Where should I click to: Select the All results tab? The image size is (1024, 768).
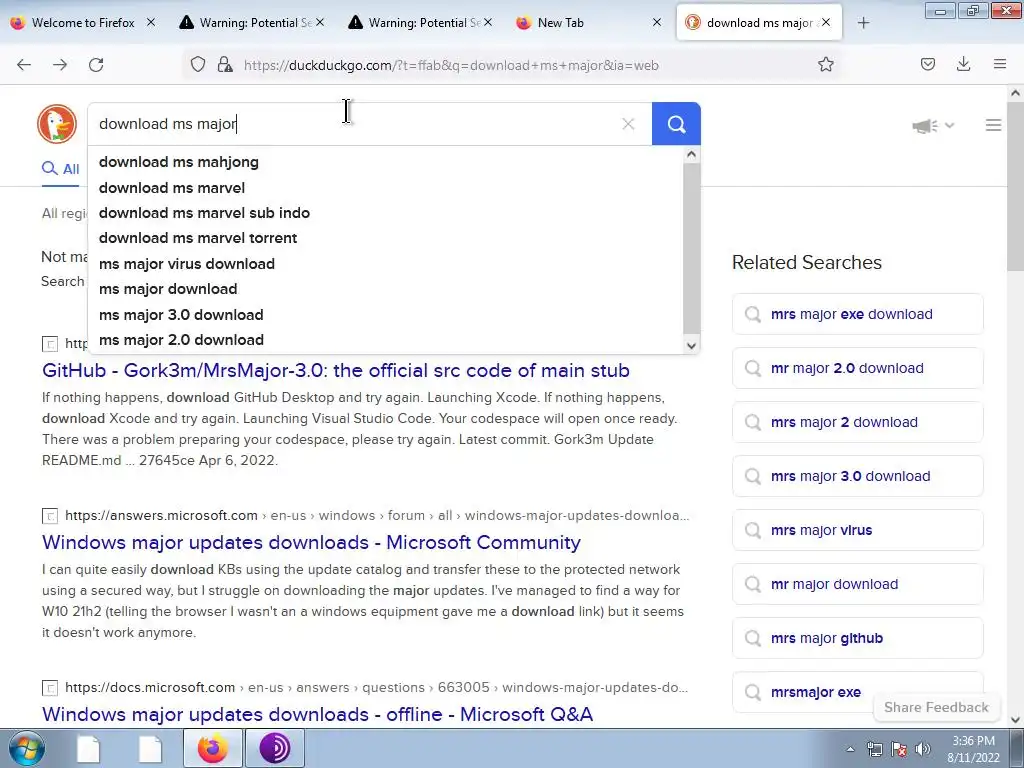tap(61, 169)
